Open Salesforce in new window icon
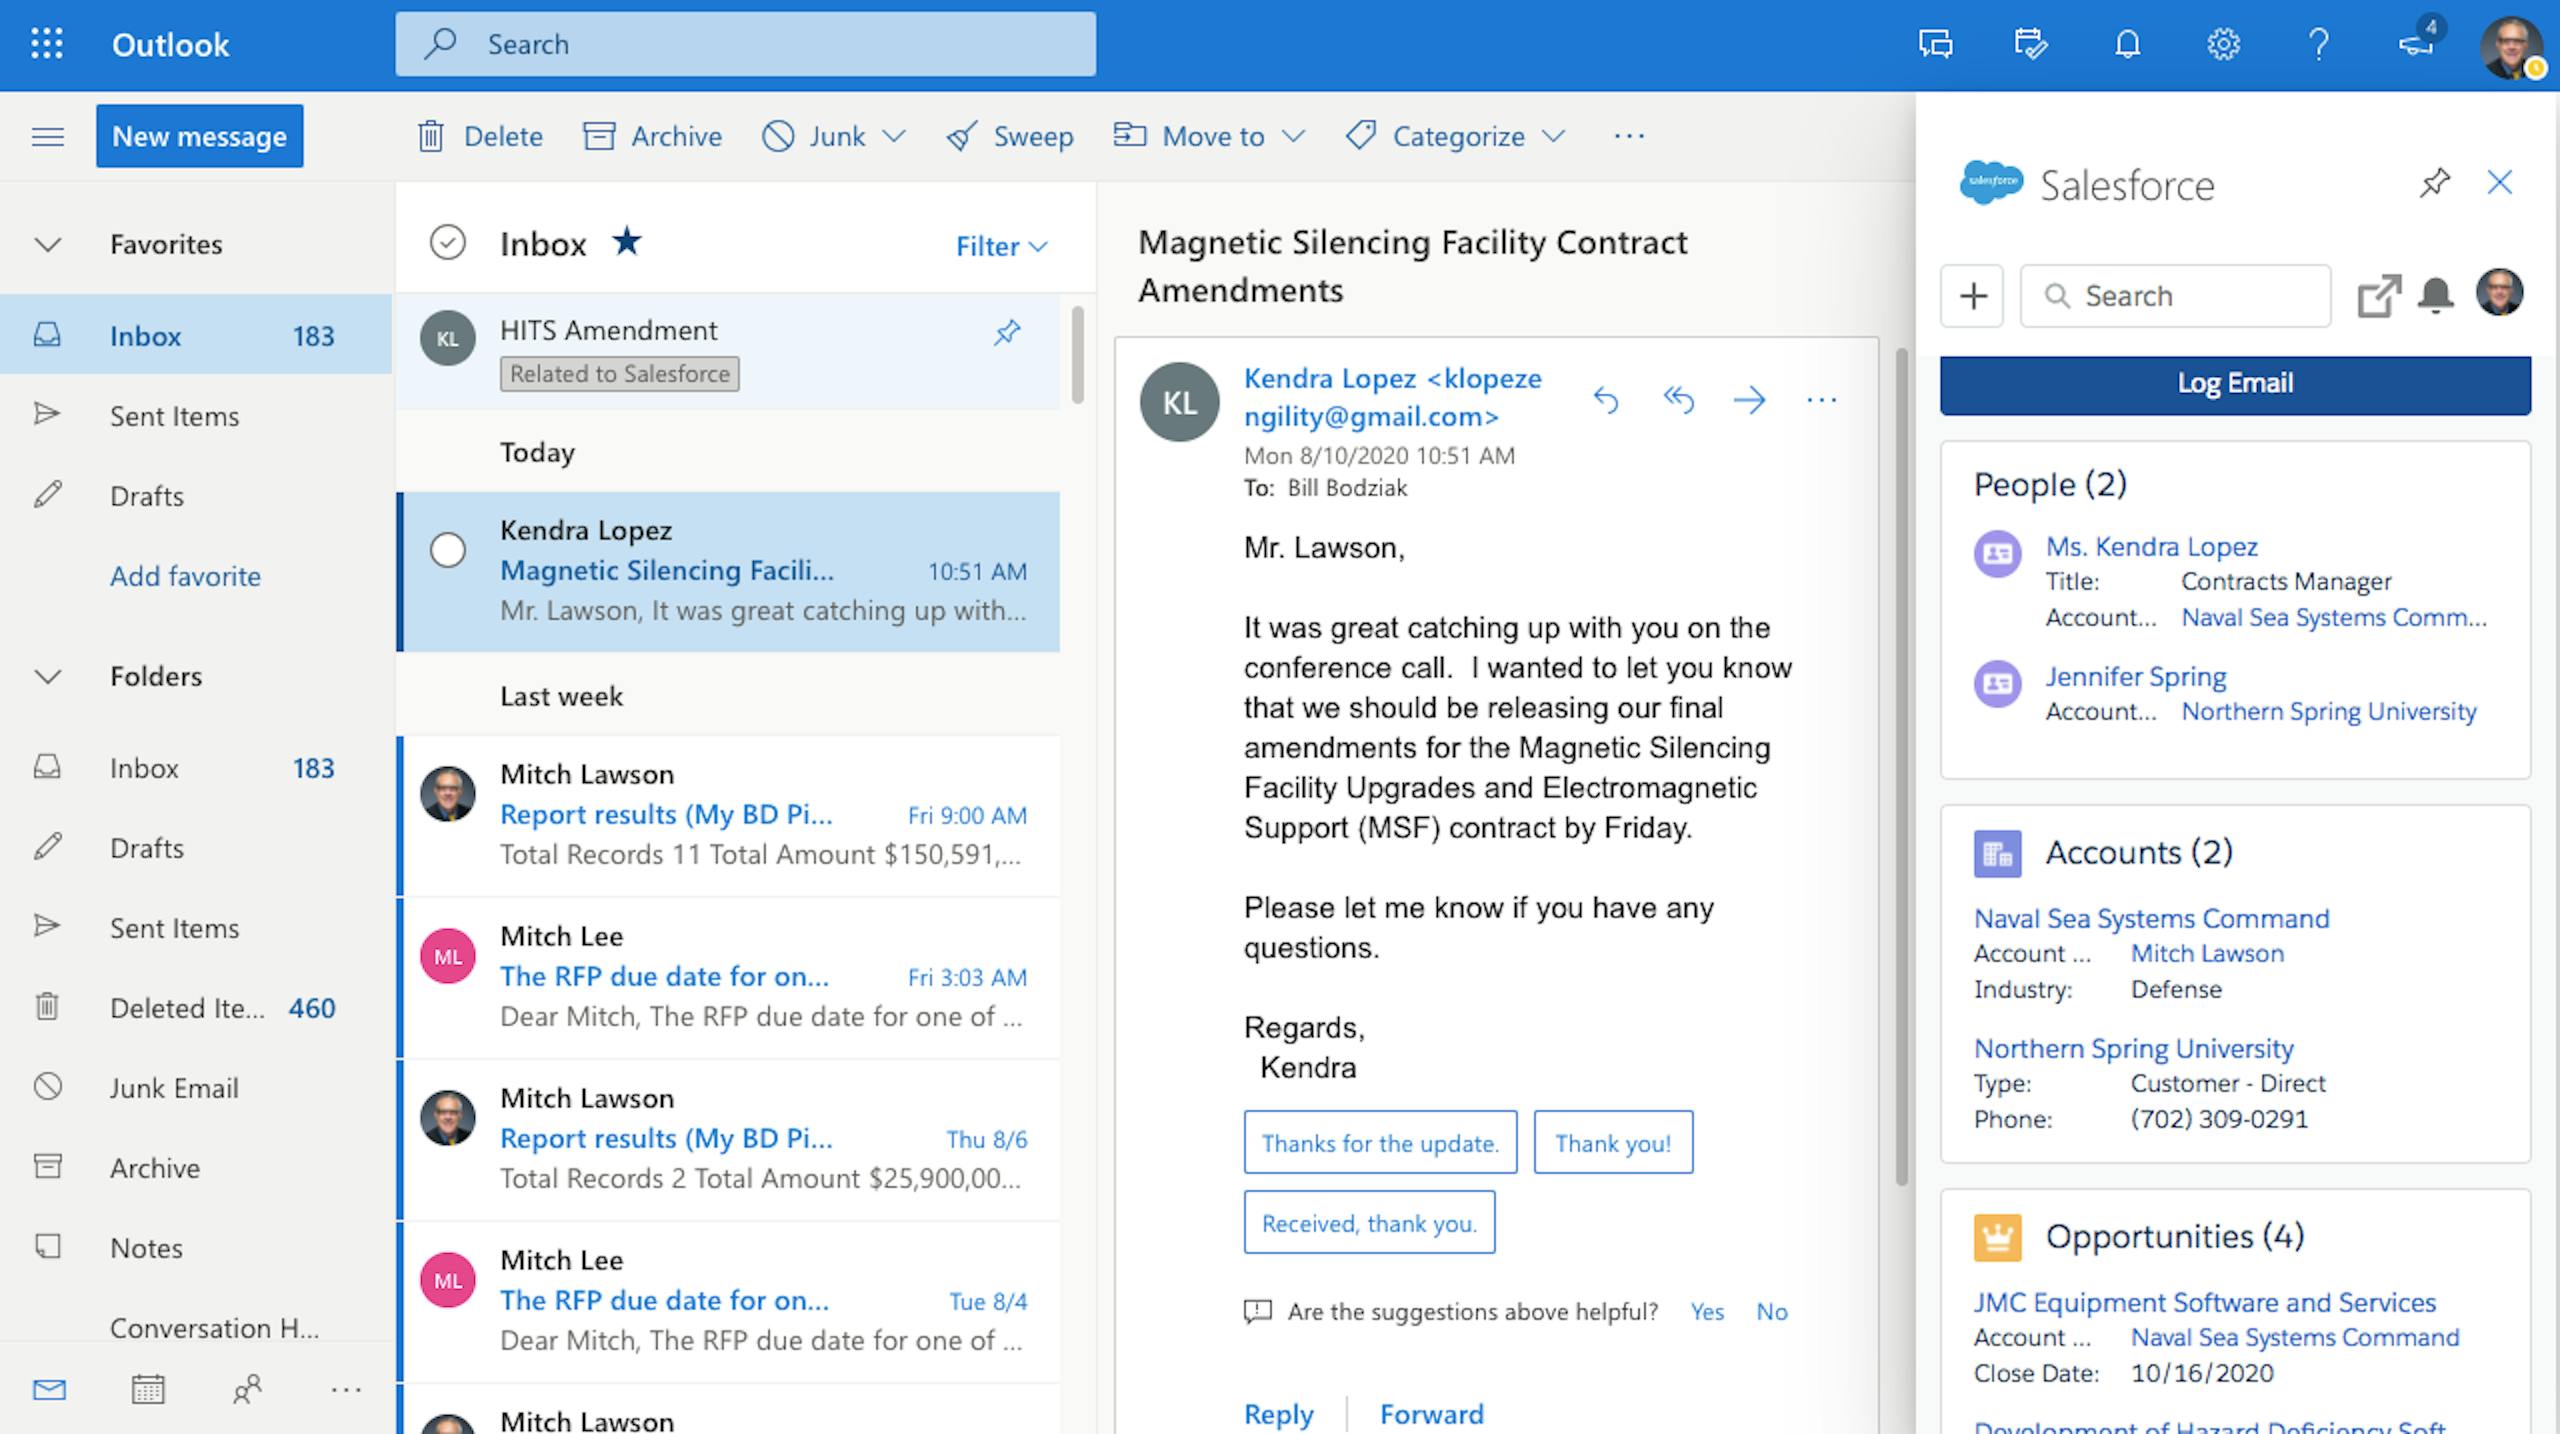 (2379, 296)
